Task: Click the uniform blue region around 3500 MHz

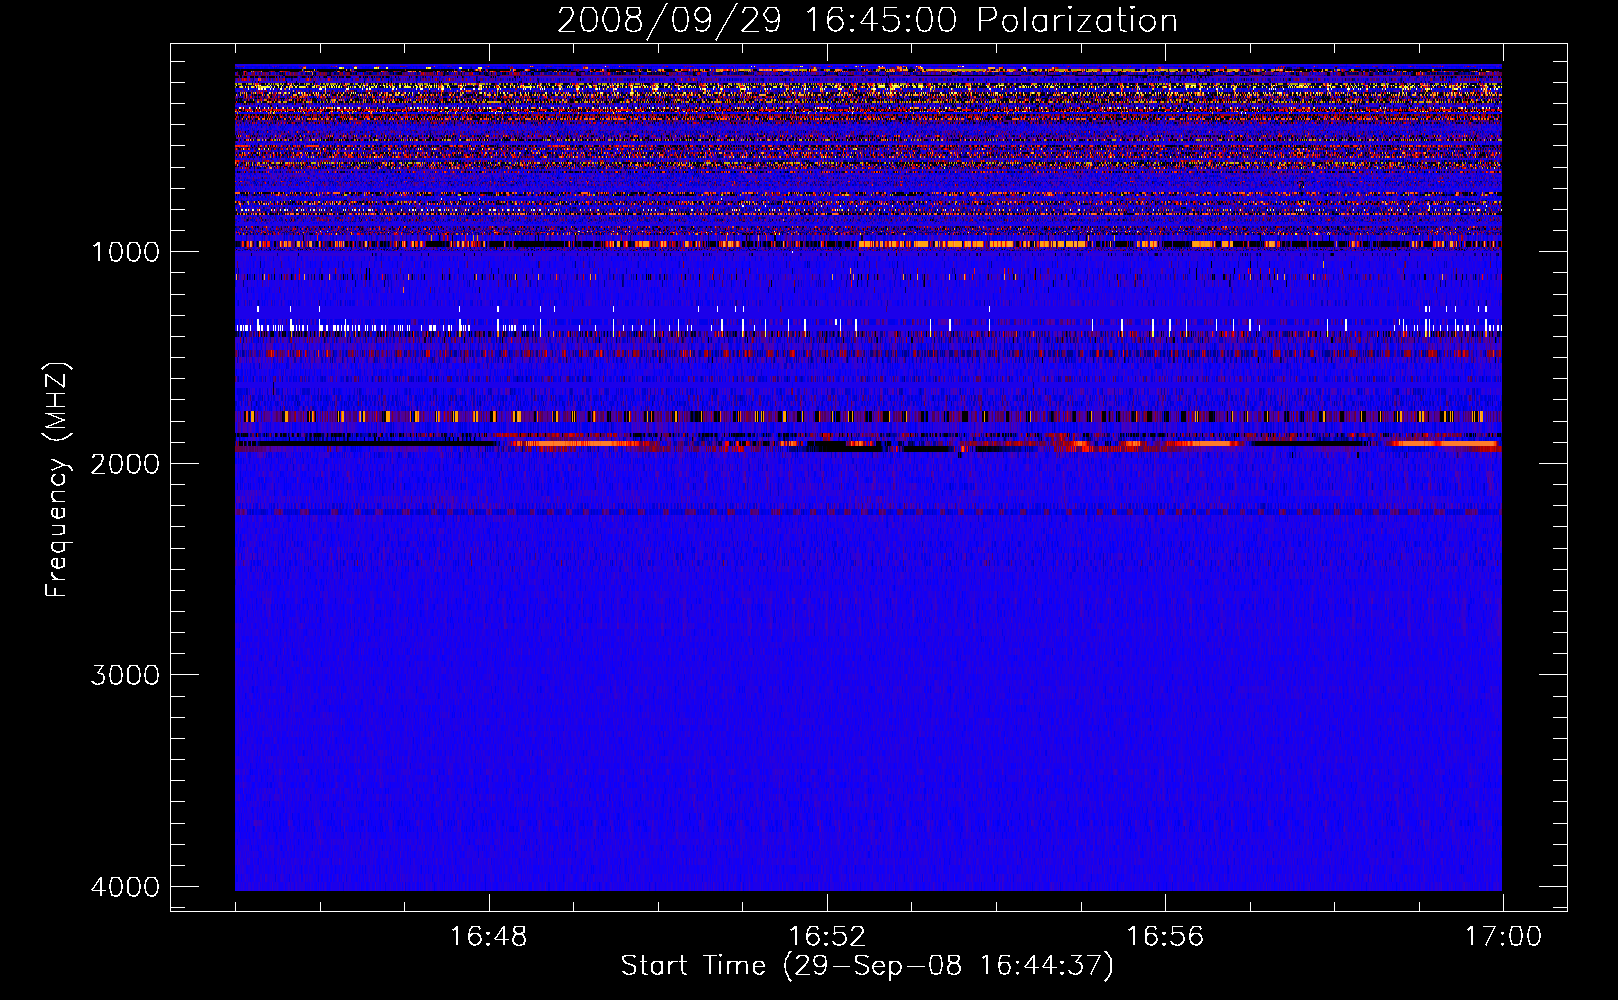Action: click(x=868, y=780)
